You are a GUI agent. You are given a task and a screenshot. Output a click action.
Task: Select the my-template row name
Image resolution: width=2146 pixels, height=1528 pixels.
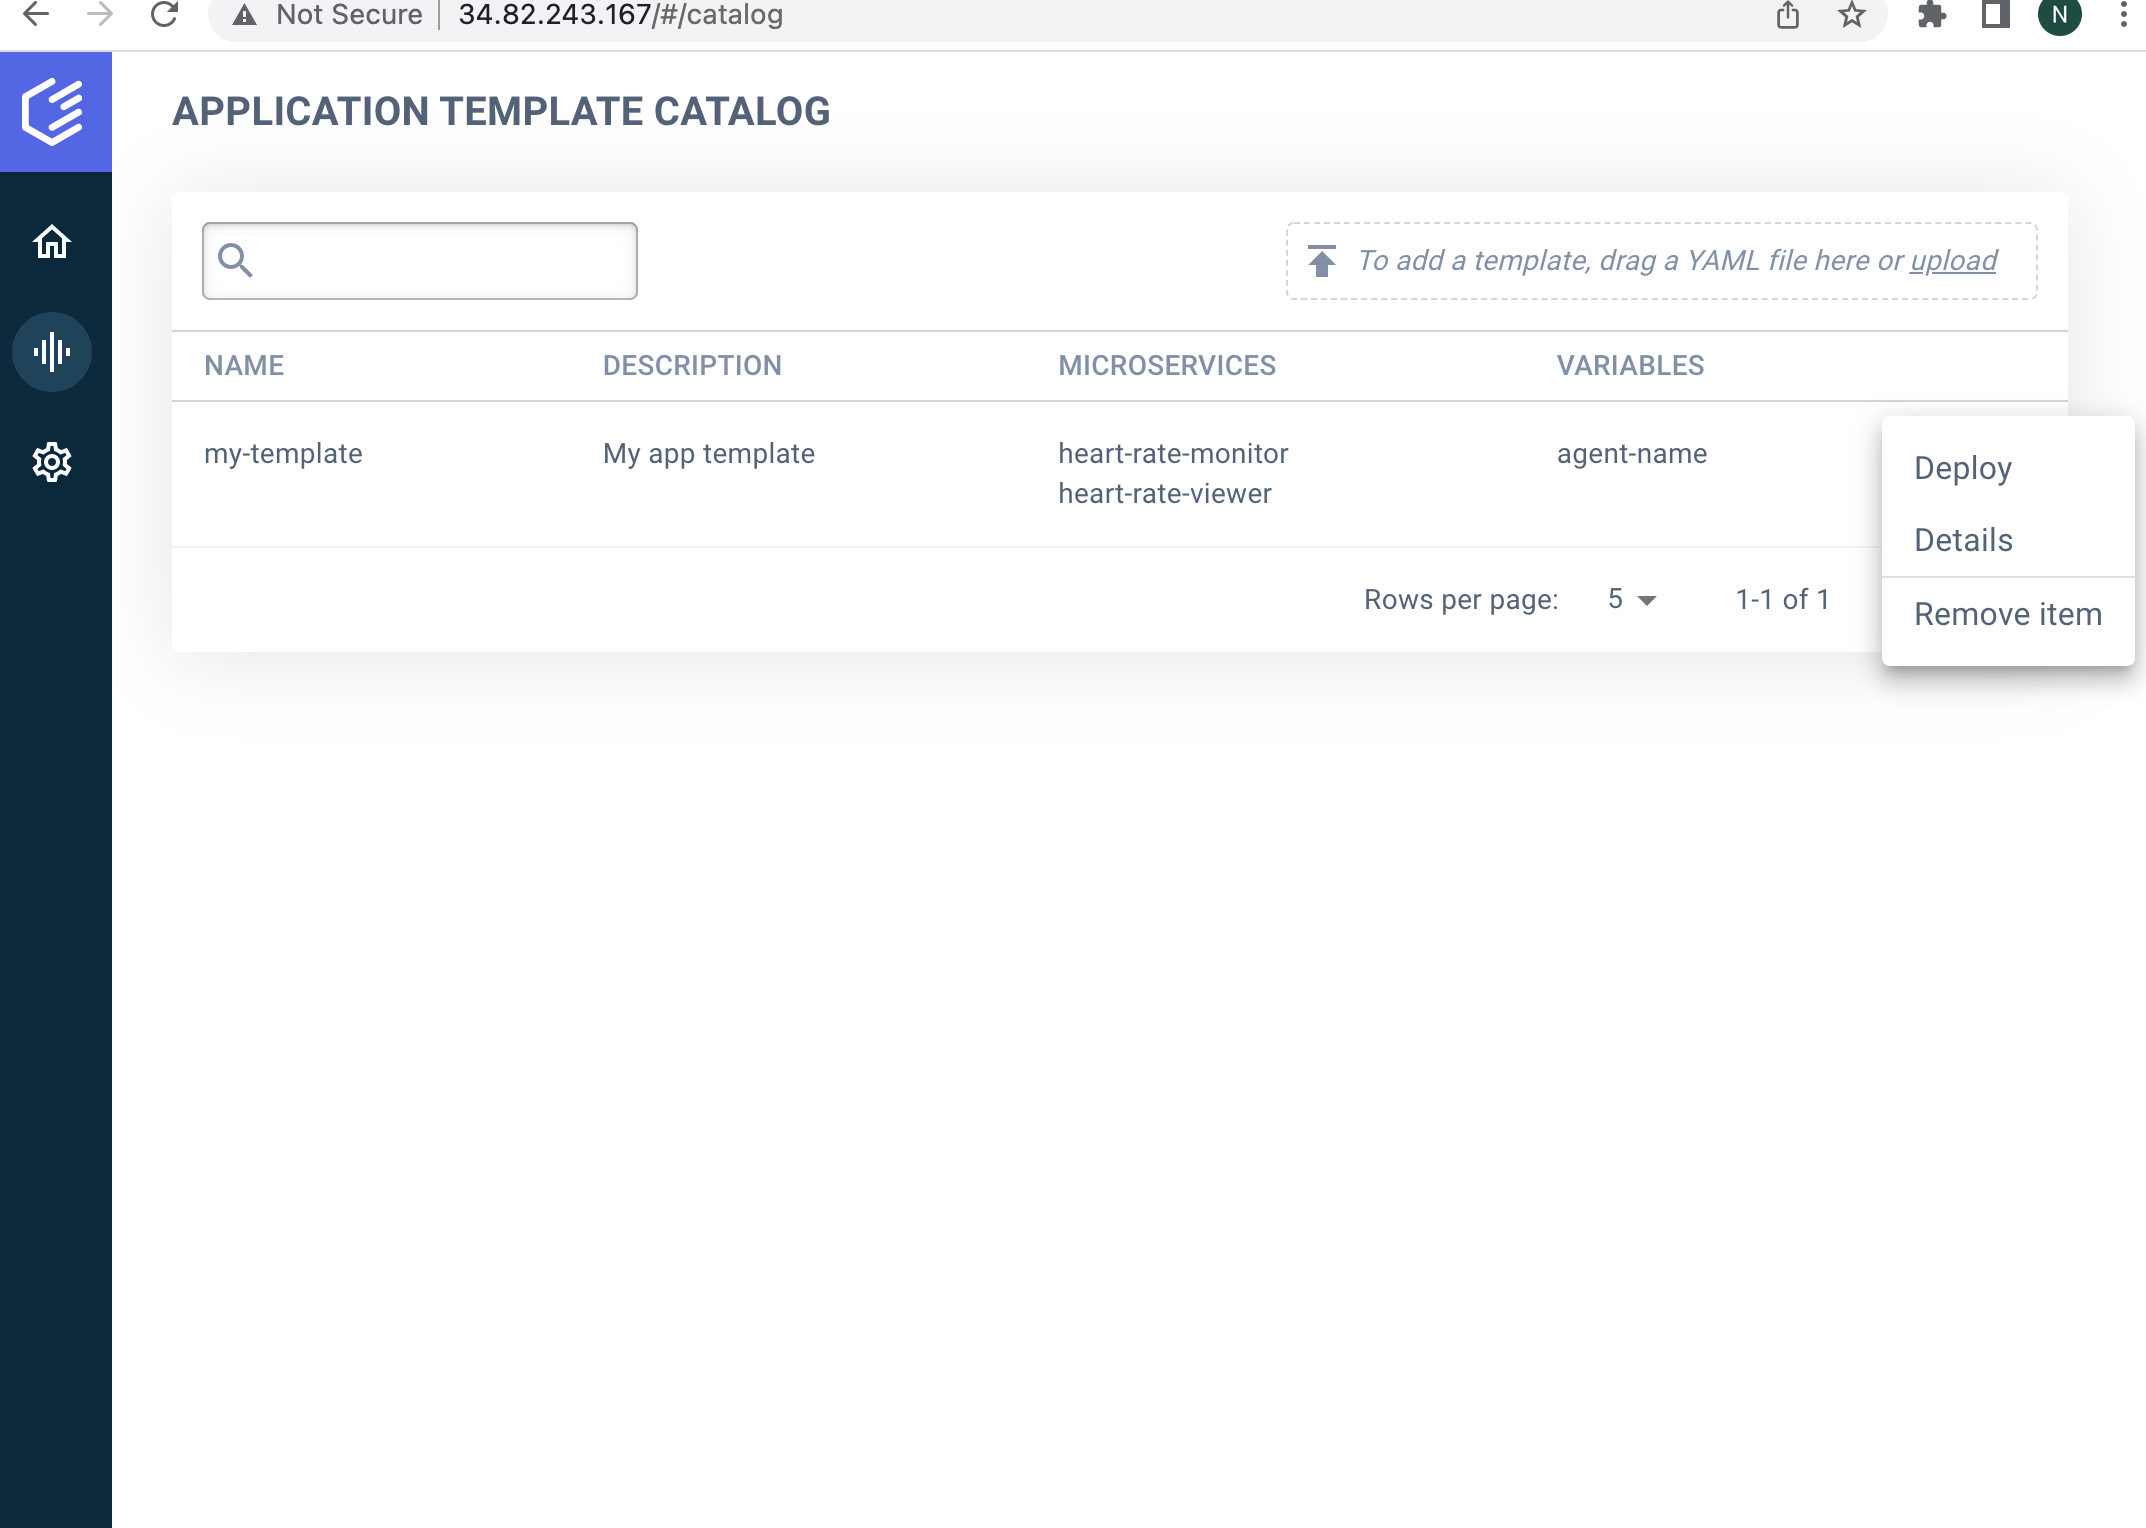(x=283, y=453)
